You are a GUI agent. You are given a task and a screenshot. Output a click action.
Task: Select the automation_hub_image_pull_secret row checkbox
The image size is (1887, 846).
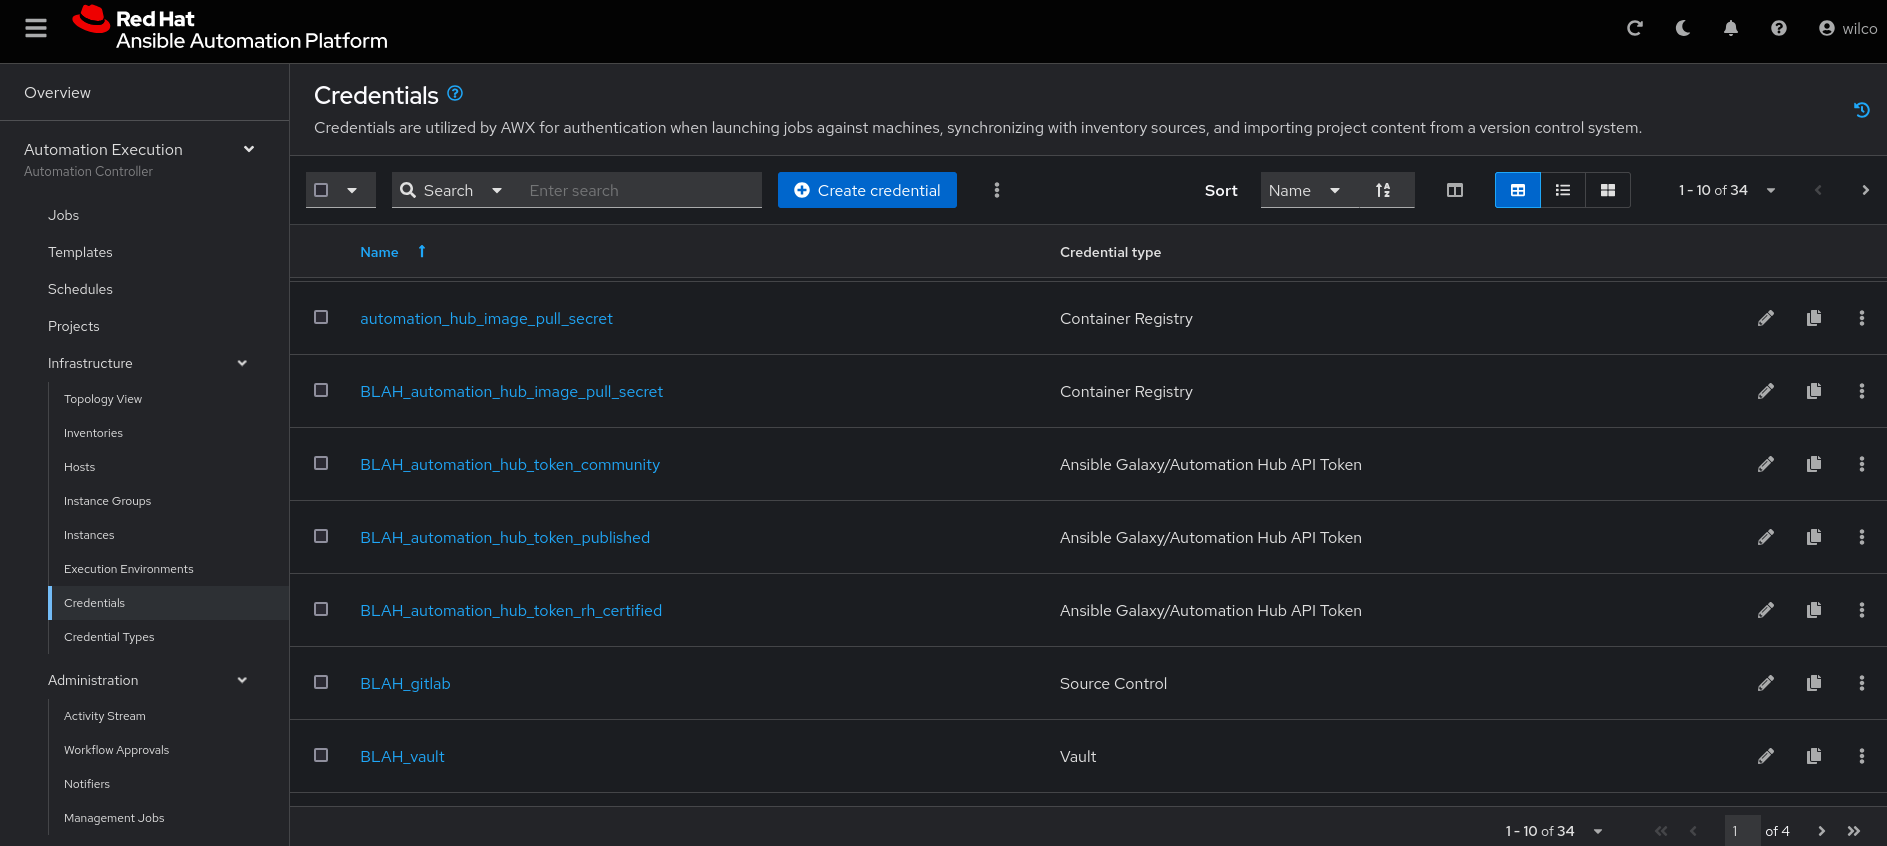point(321,317)
